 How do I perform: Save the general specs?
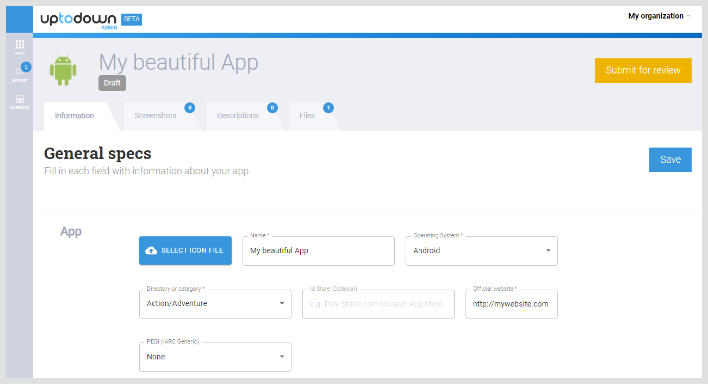[670, 159]
